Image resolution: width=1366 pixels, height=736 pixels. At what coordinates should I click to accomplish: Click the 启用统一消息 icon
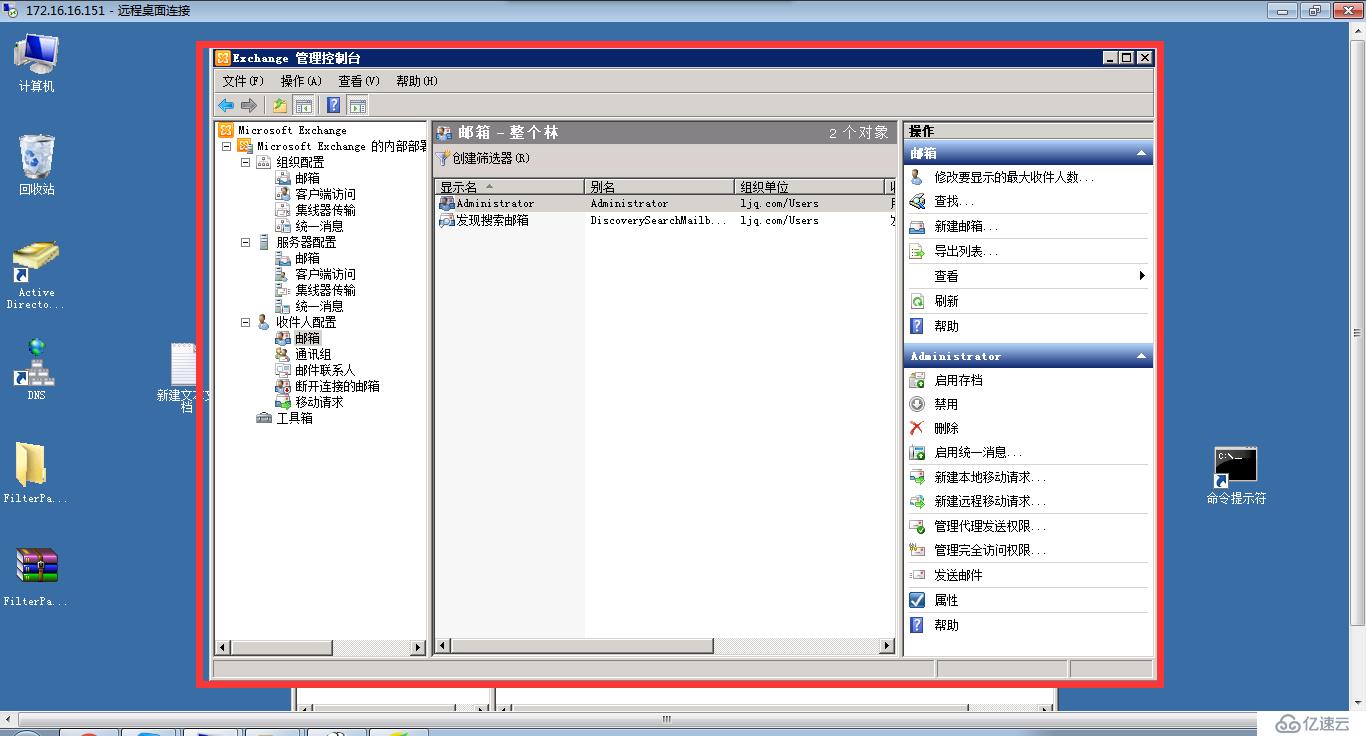(x=917, y=452)
